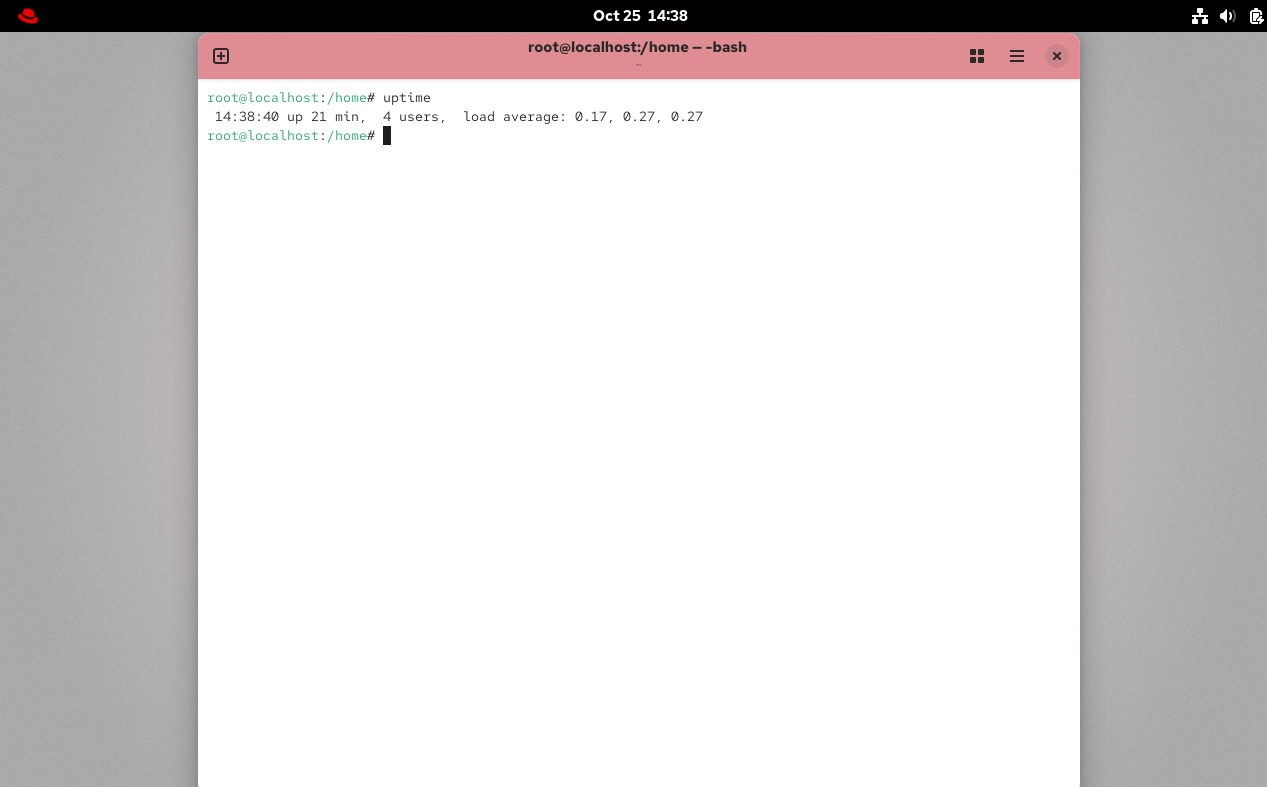Click the Red Hat activities logo

[x=27, y=15]
